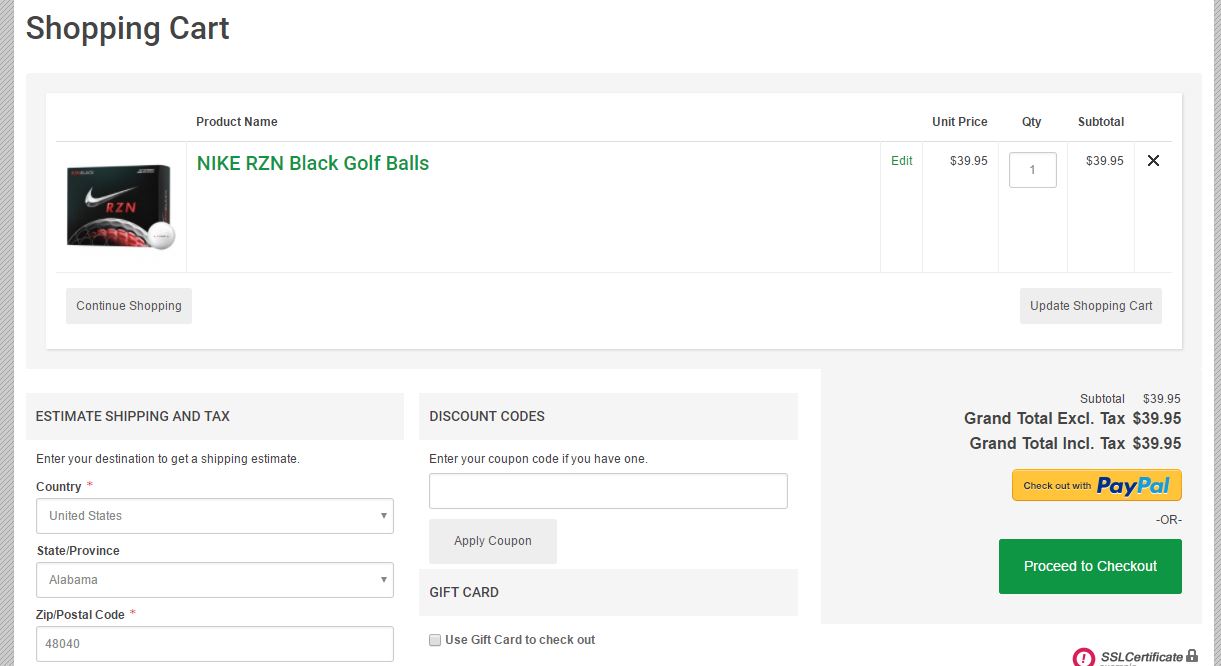Click Apply Coupon

coord(492,540)
